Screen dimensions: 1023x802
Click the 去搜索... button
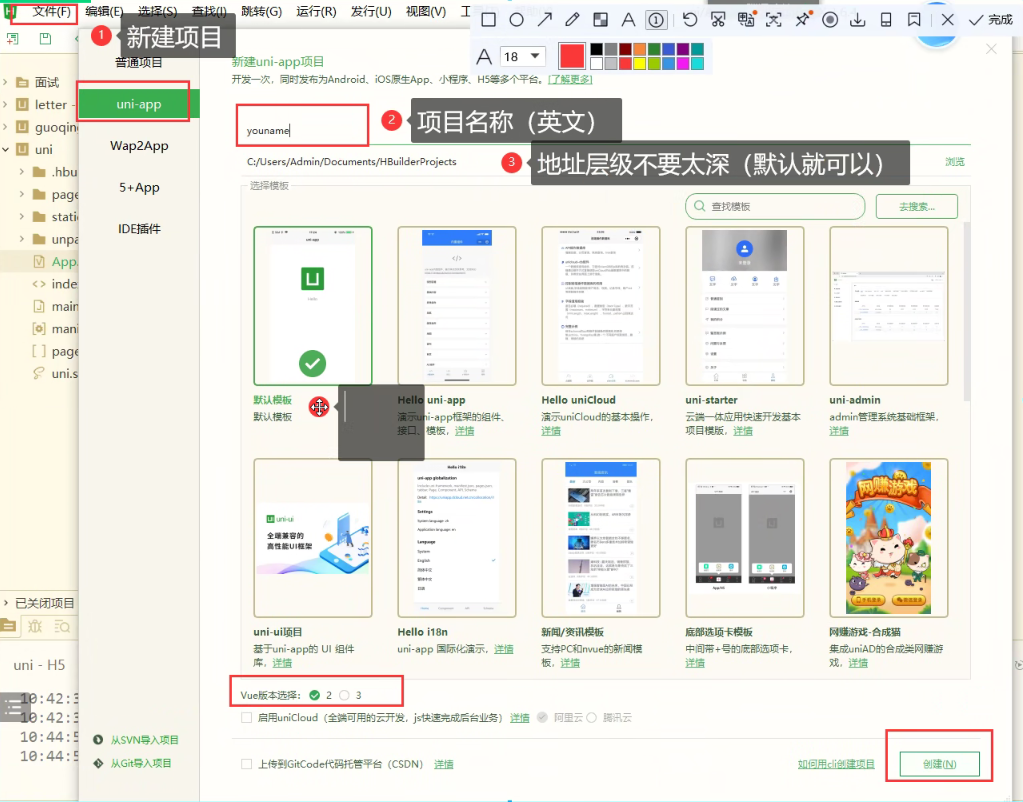tap(917, 206)
